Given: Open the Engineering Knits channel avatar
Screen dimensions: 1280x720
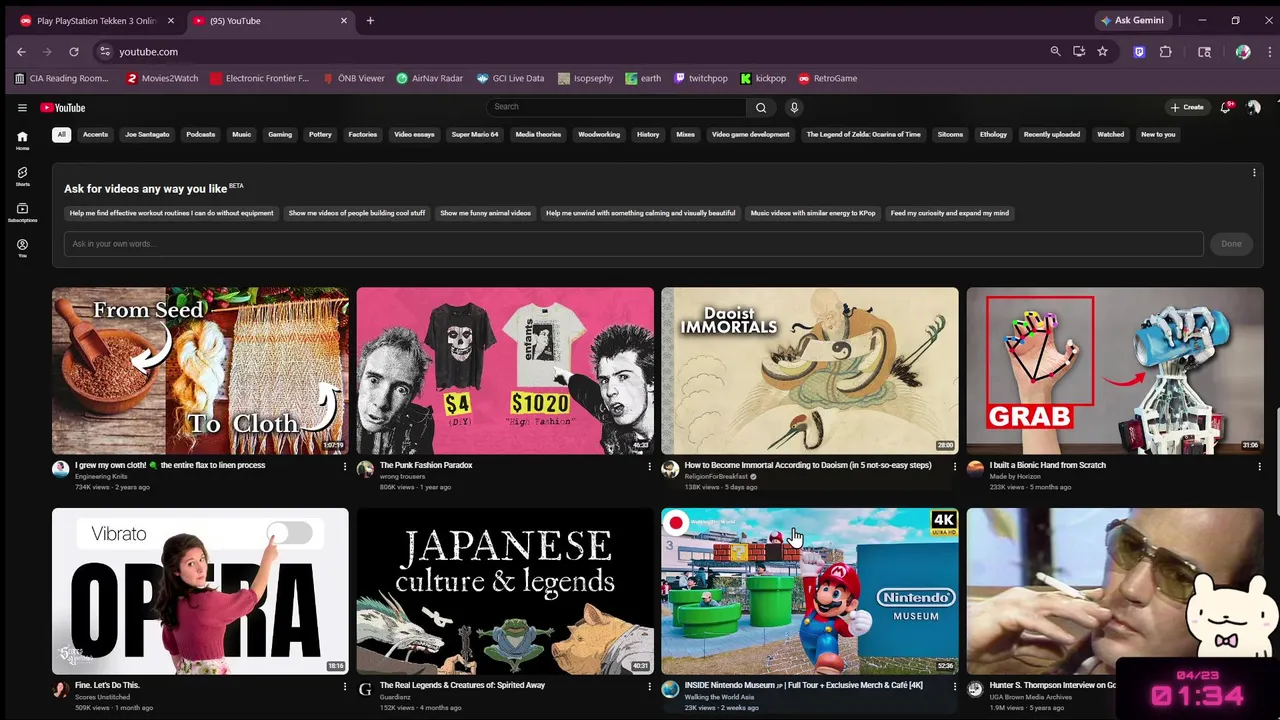Looking at the screenshot, I should pyautogui.click(x=60, y=469).
